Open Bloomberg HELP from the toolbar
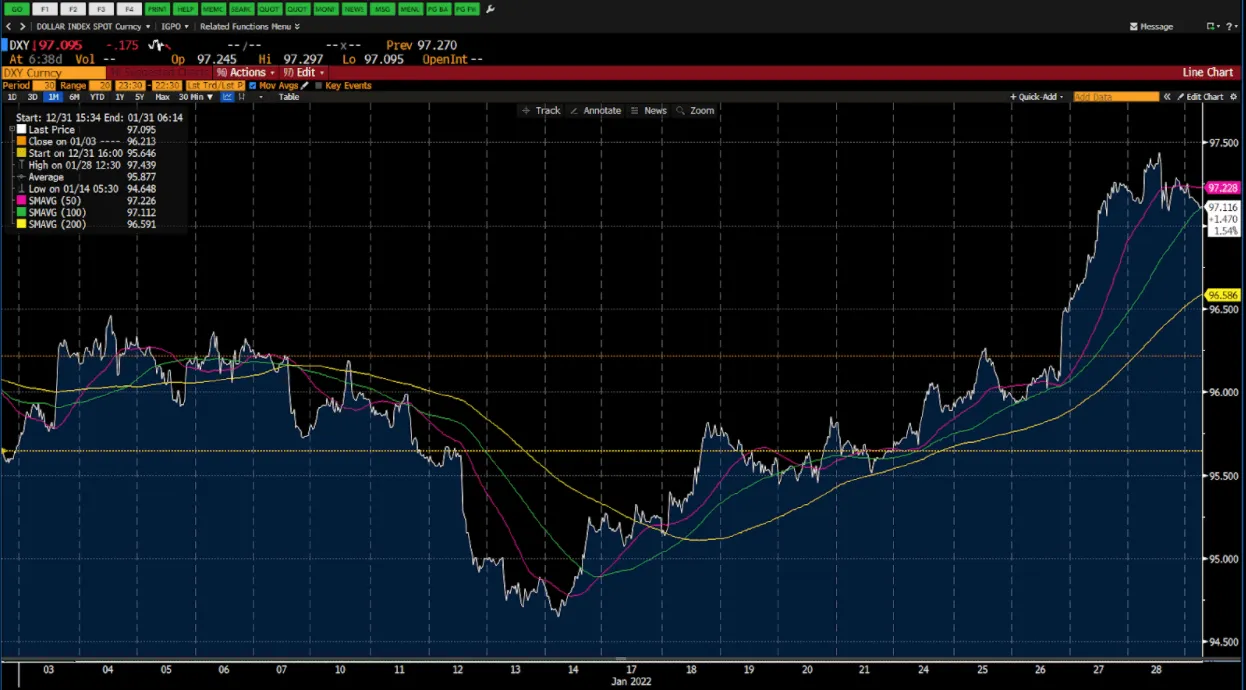The image size is (1246, 690). click(x=184, y=9)
